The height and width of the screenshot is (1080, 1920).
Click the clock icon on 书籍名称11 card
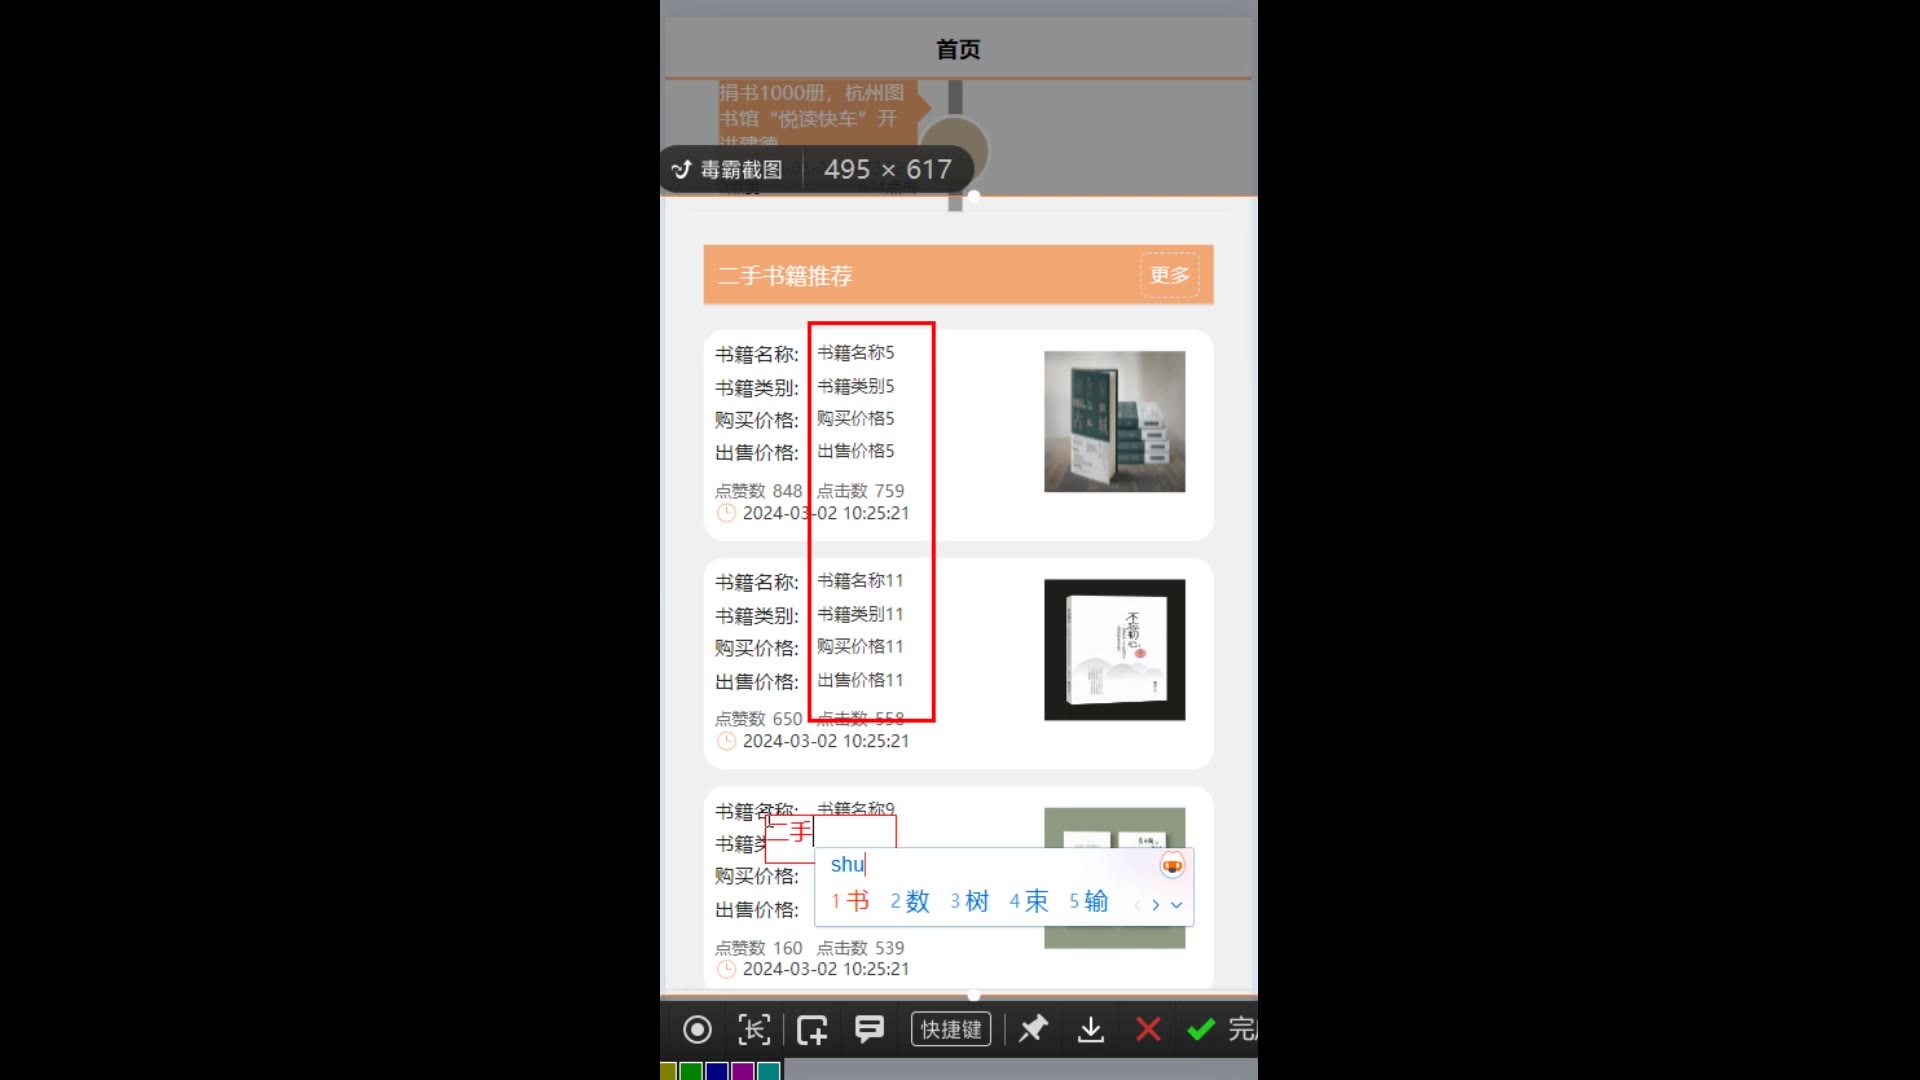click(x=727, y=741)
